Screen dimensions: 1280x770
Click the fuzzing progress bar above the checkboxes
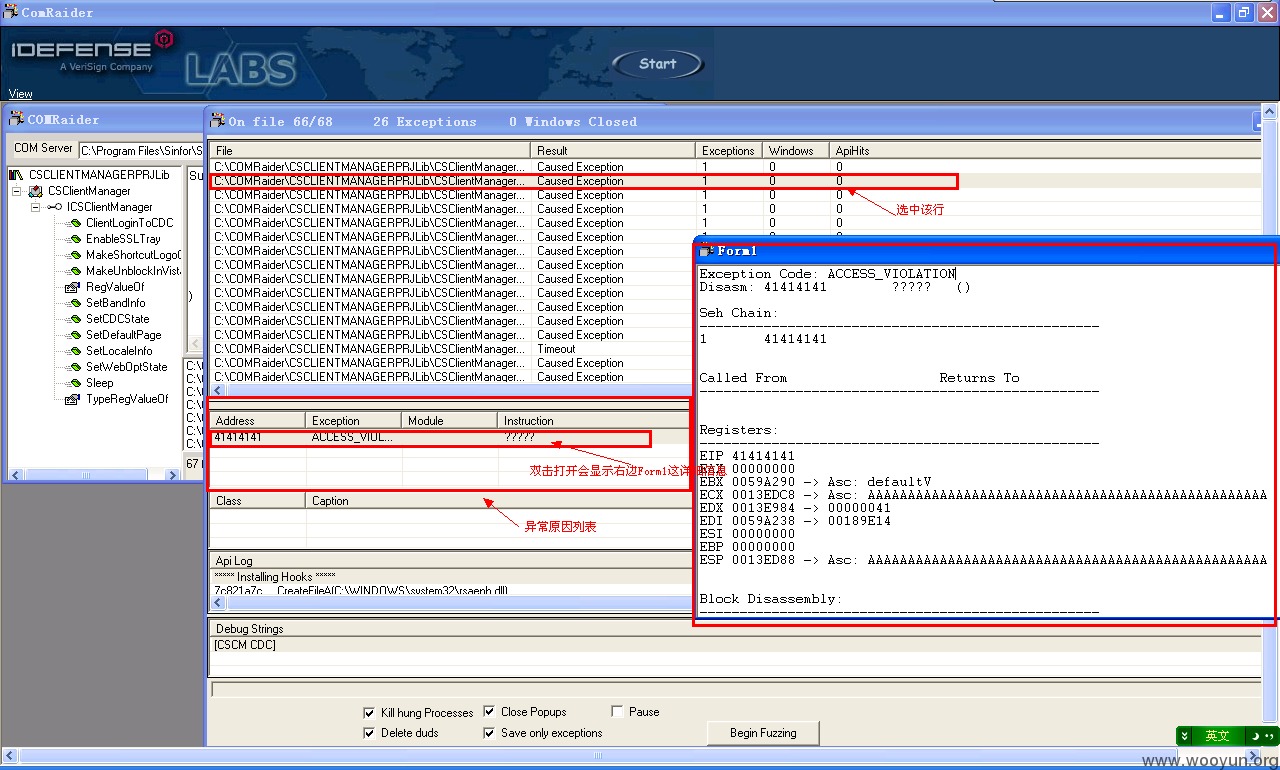[x=735, y=689]
